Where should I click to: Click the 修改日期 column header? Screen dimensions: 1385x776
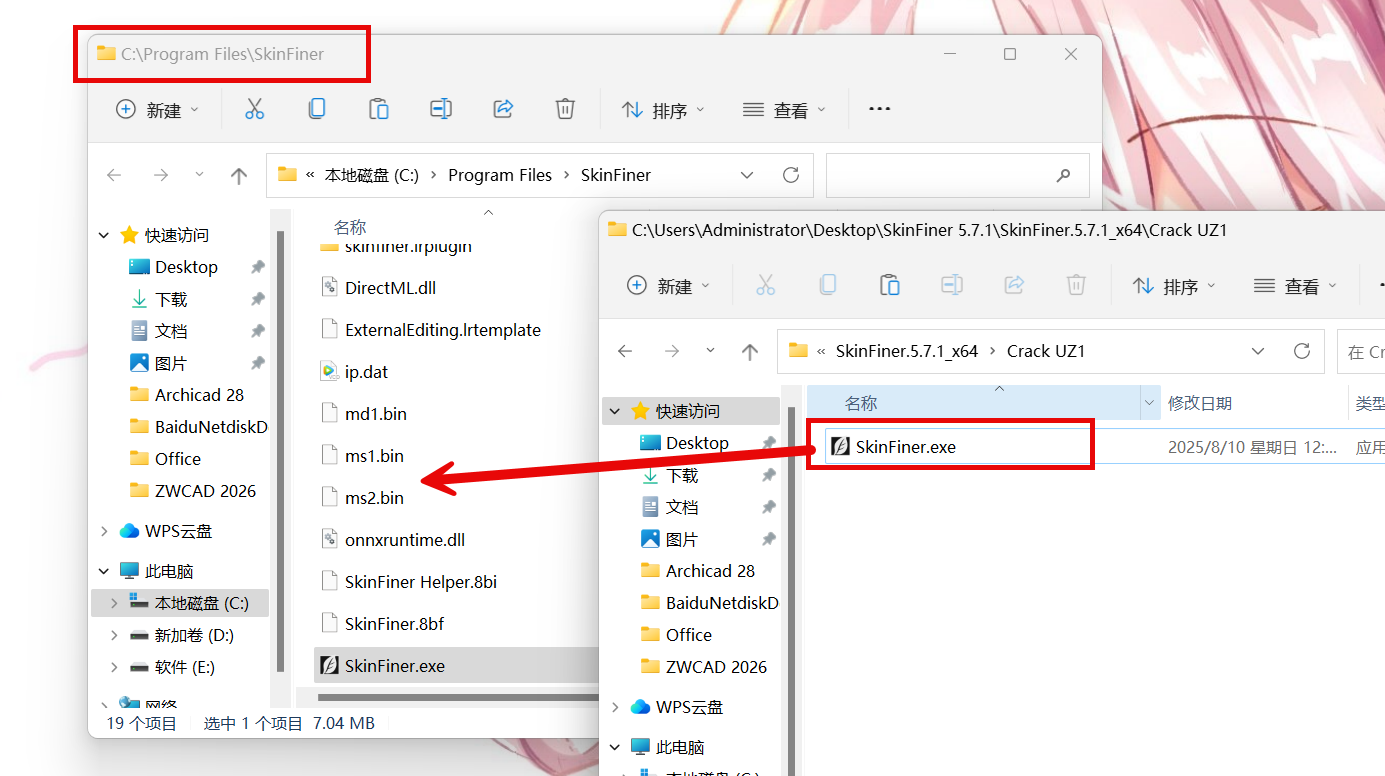[x=1200, y=403]
